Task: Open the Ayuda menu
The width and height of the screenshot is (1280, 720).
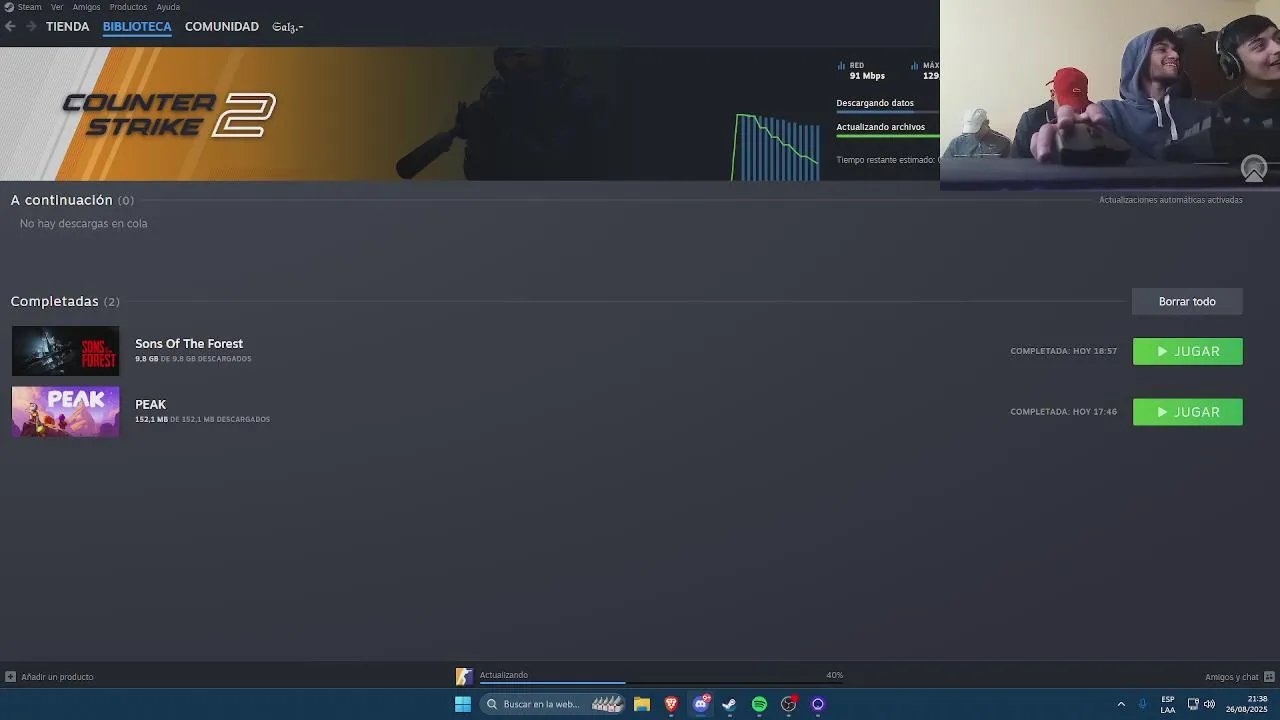Action: 168,7
